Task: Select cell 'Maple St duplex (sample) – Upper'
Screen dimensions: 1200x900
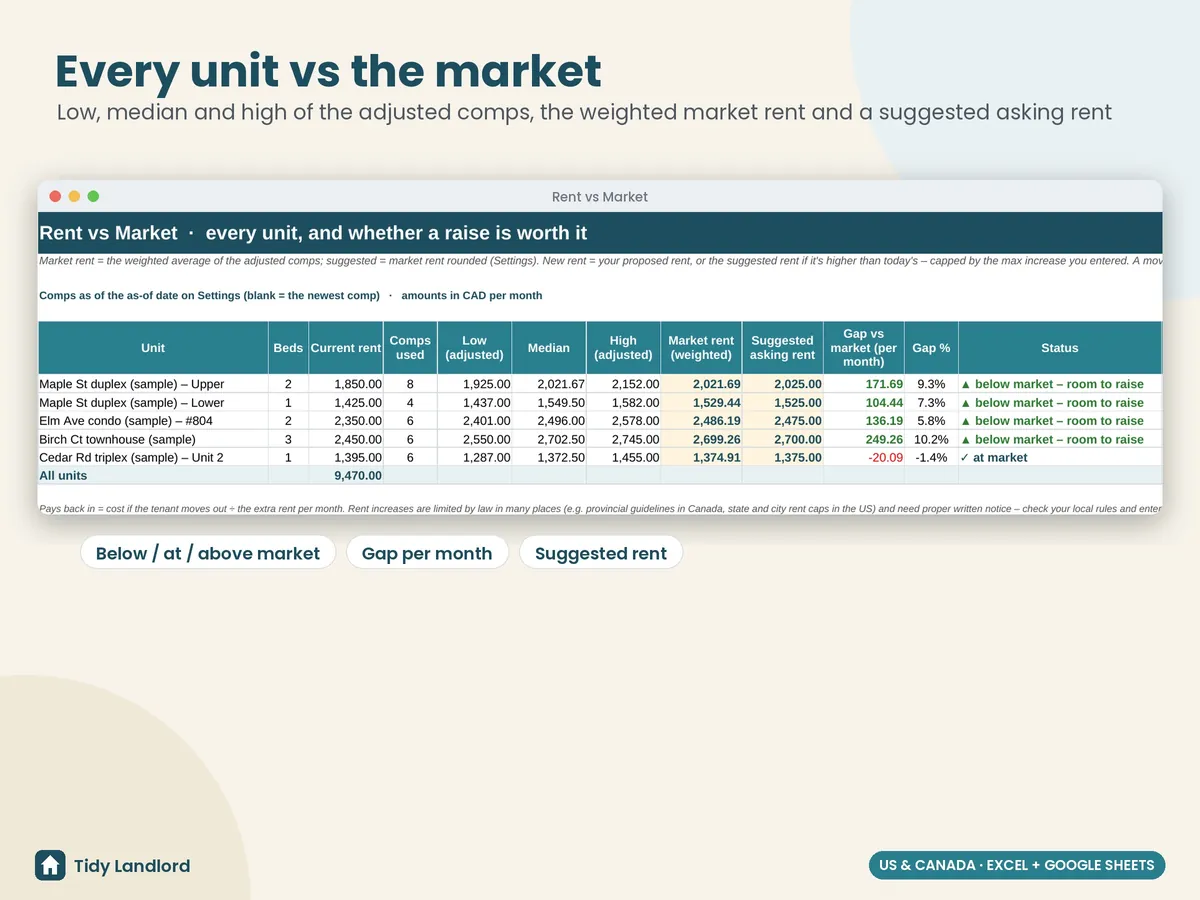Action: 153,384
